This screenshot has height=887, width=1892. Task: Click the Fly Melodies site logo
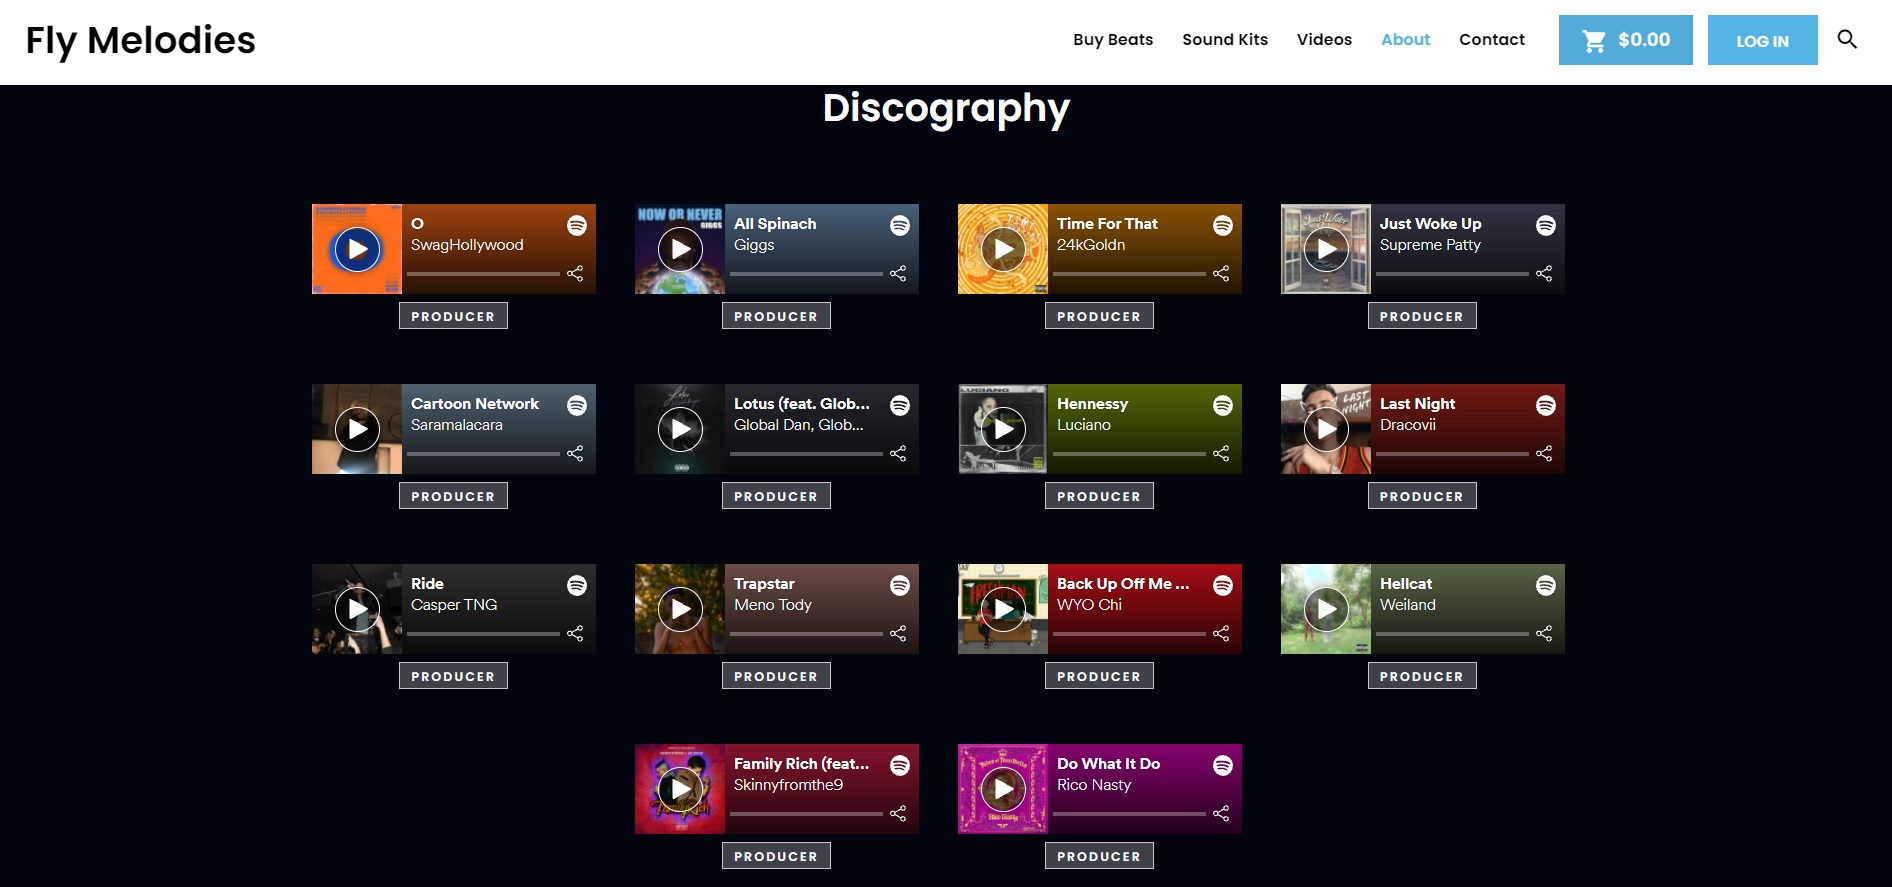[x=141, y=41]
